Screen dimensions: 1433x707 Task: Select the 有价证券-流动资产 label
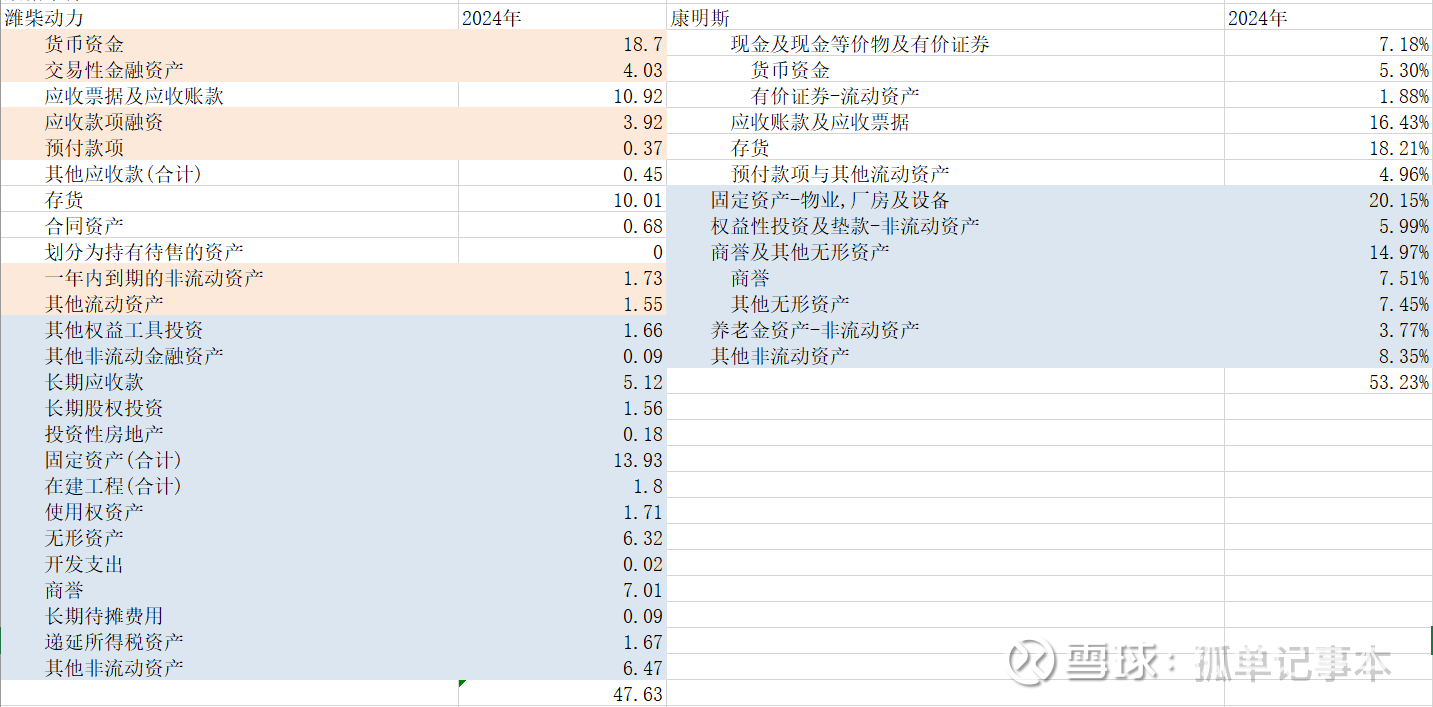[836, 96]
